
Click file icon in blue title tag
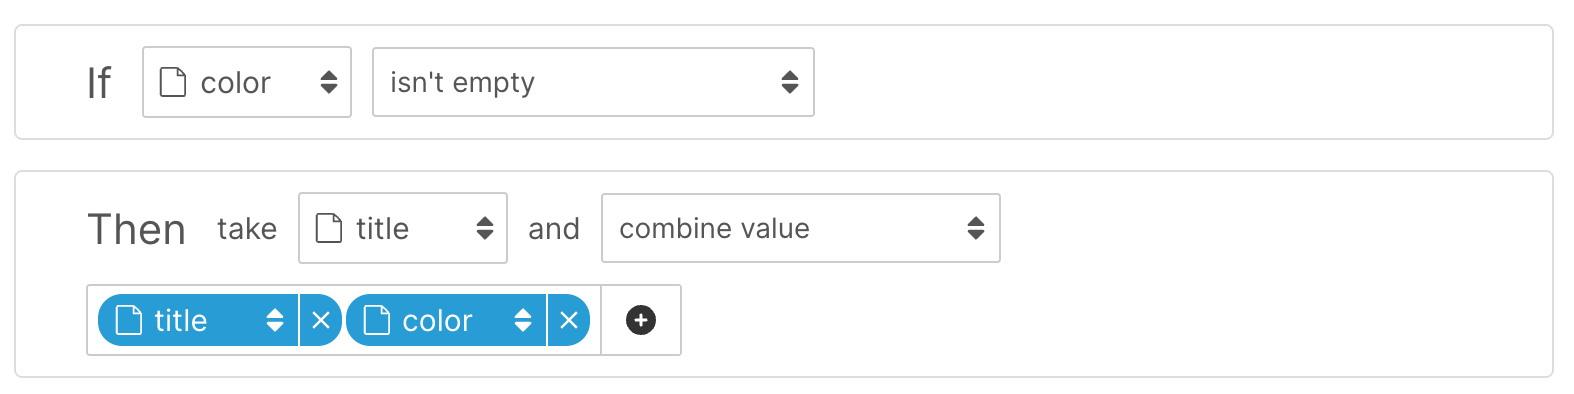129,320
